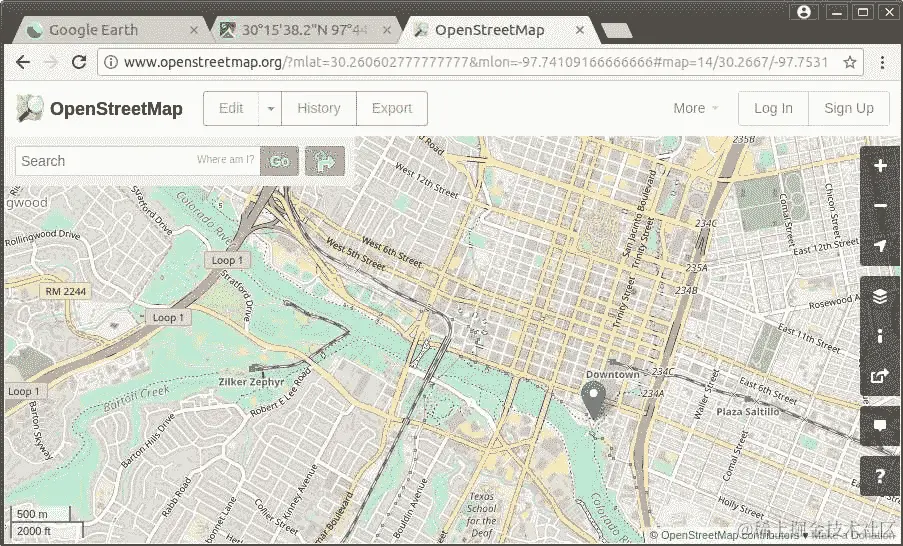Click the OpenStreetMap contributors link
The width and height of the screenshot is (903, 546).
(730, 535)
